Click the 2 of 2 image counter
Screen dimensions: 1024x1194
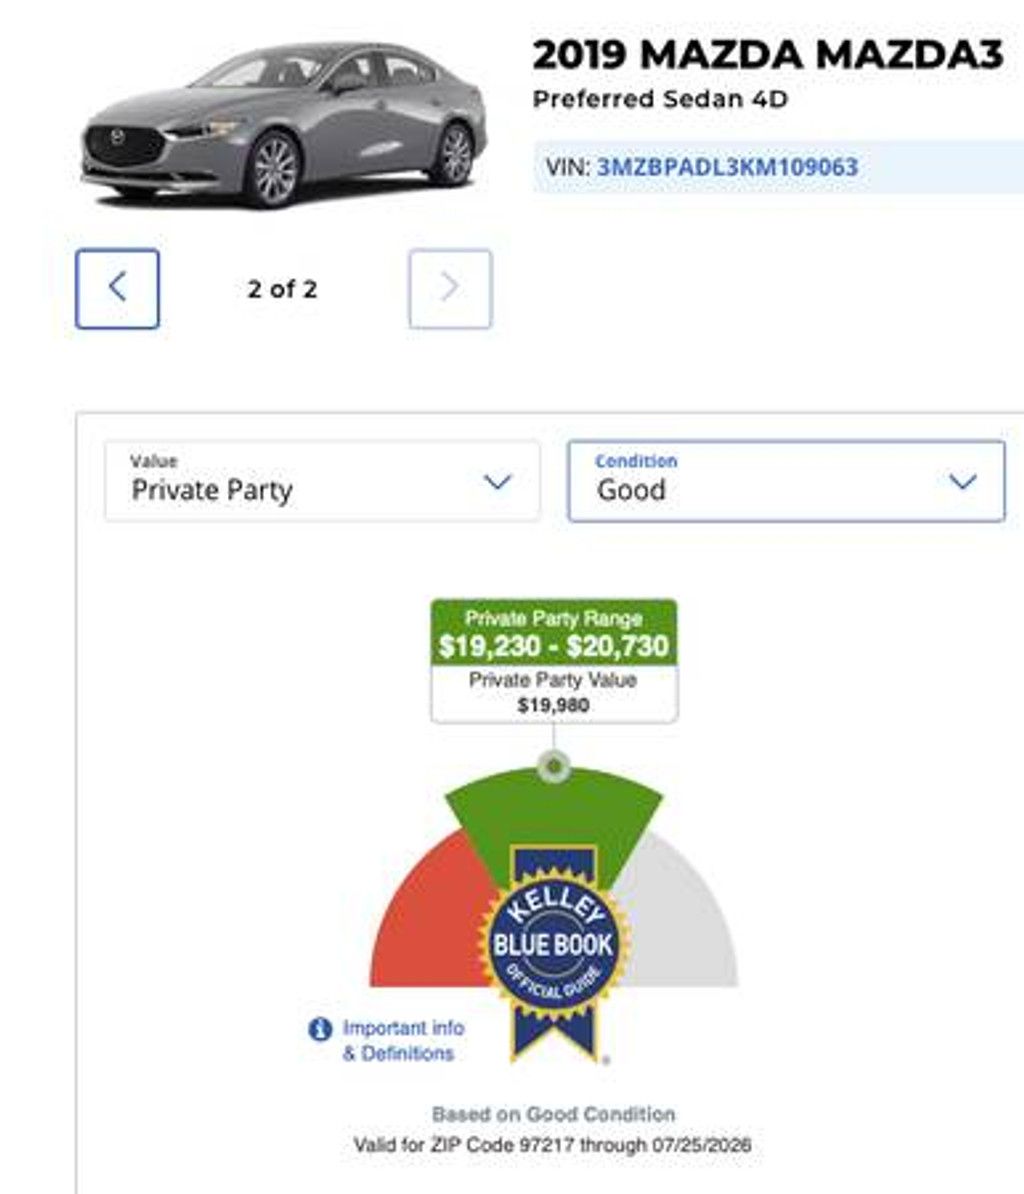point(282,289)
